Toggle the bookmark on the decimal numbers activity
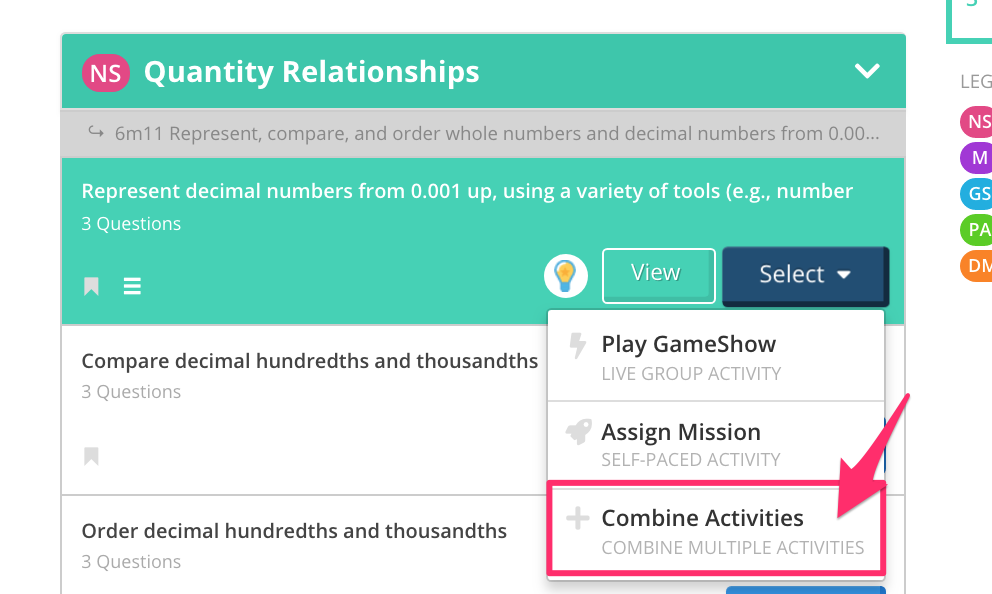The image size is (992, 594). 90,286
